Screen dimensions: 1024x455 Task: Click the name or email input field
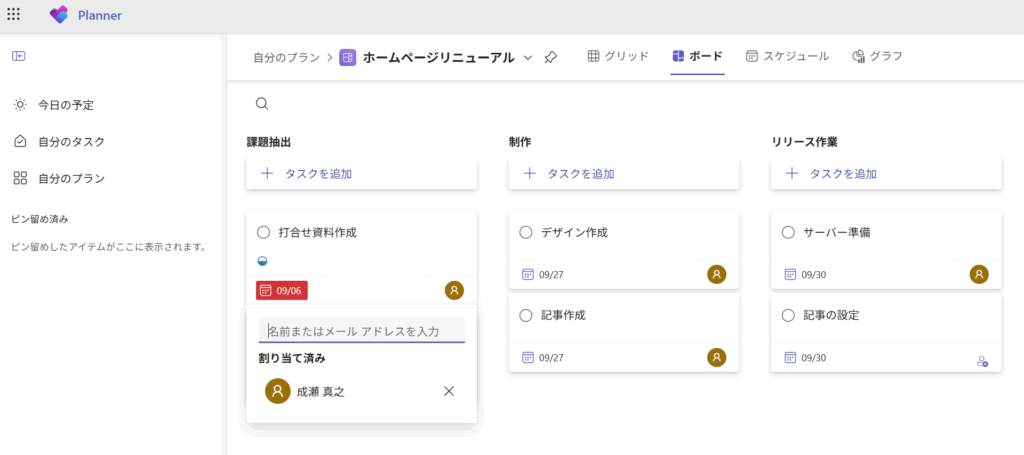coord(361,331)
